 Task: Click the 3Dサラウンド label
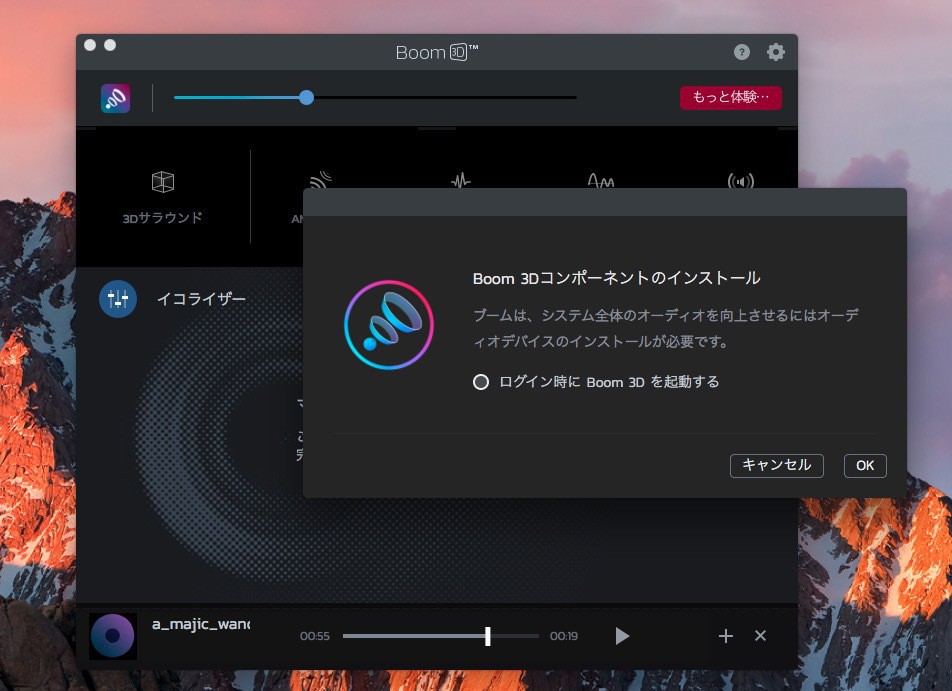tap(163, 218)
